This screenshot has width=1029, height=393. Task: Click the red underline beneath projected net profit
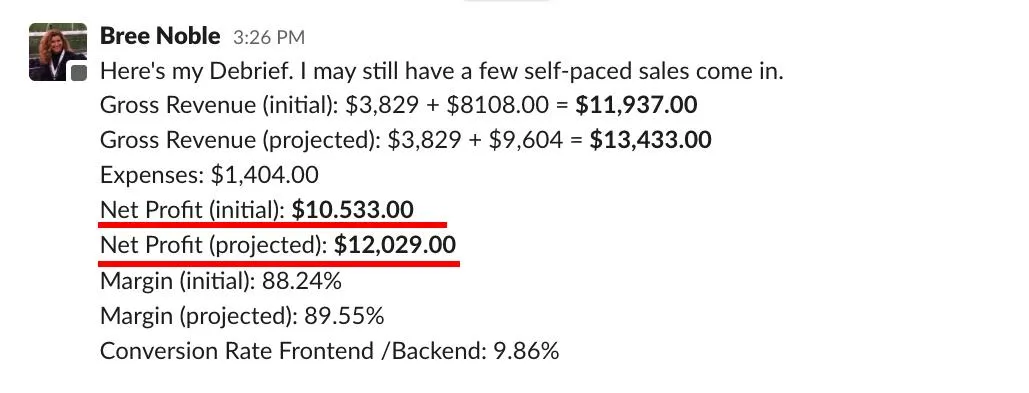coord(279,262)
